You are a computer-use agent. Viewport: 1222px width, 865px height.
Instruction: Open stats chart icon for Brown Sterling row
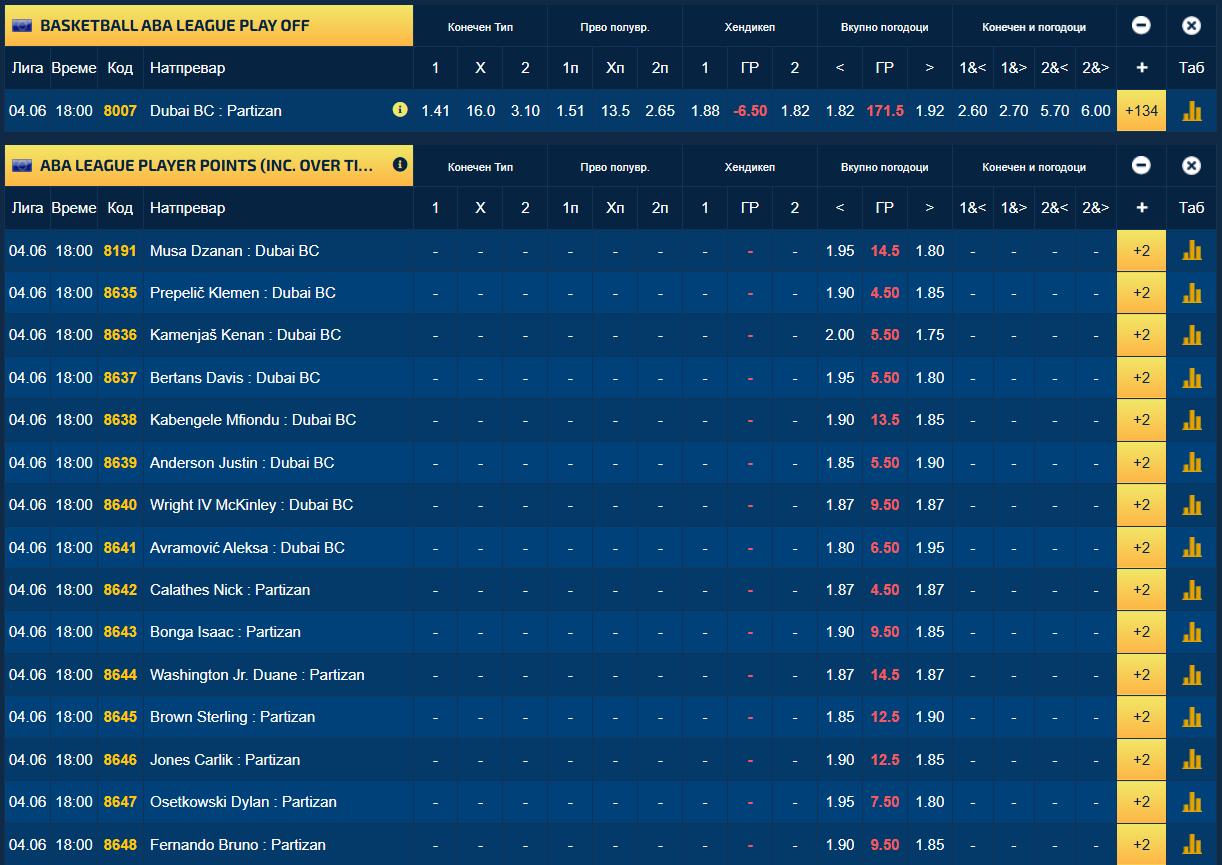click(x=1191, y=717)
